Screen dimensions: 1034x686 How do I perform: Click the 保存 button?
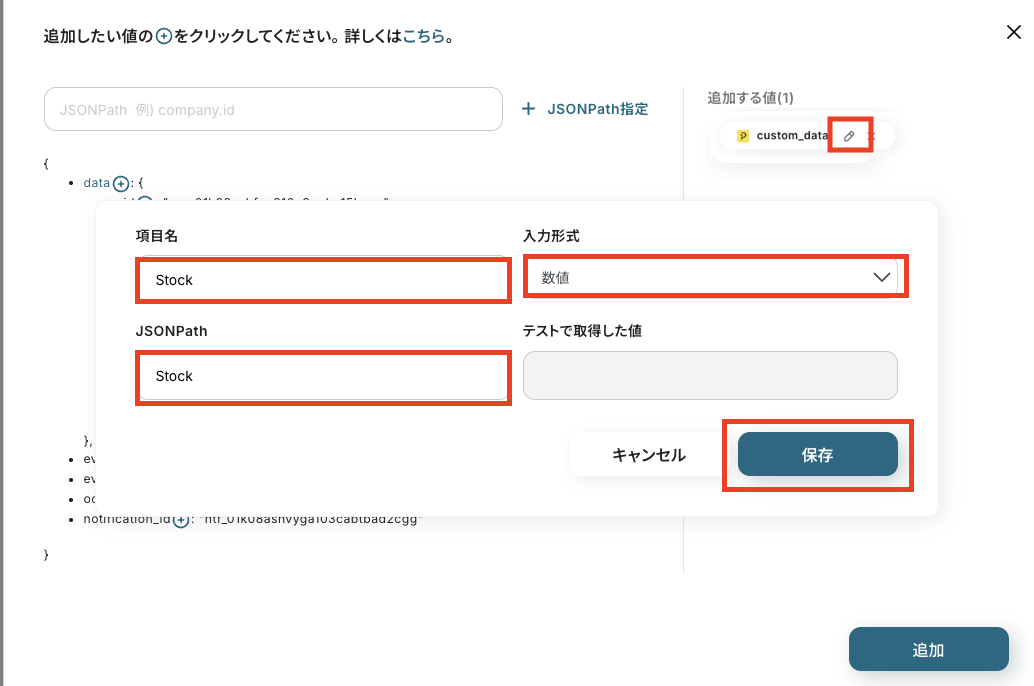817,454
